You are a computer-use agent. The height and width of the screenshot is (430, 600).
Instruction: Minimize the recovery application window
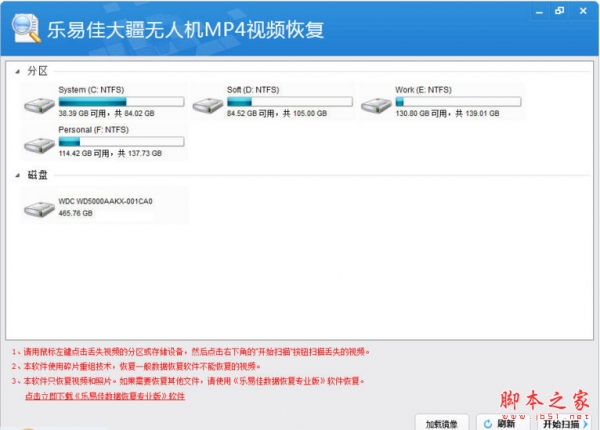[539, 11]
